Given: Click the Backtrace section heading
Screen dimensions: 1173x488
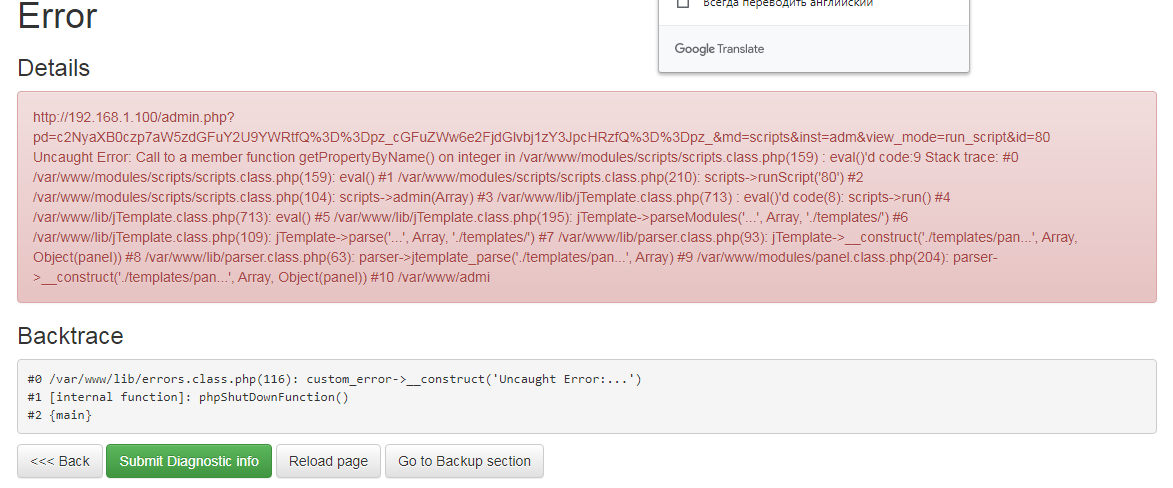Looking at the screenshot, I should tap(70, 335).
